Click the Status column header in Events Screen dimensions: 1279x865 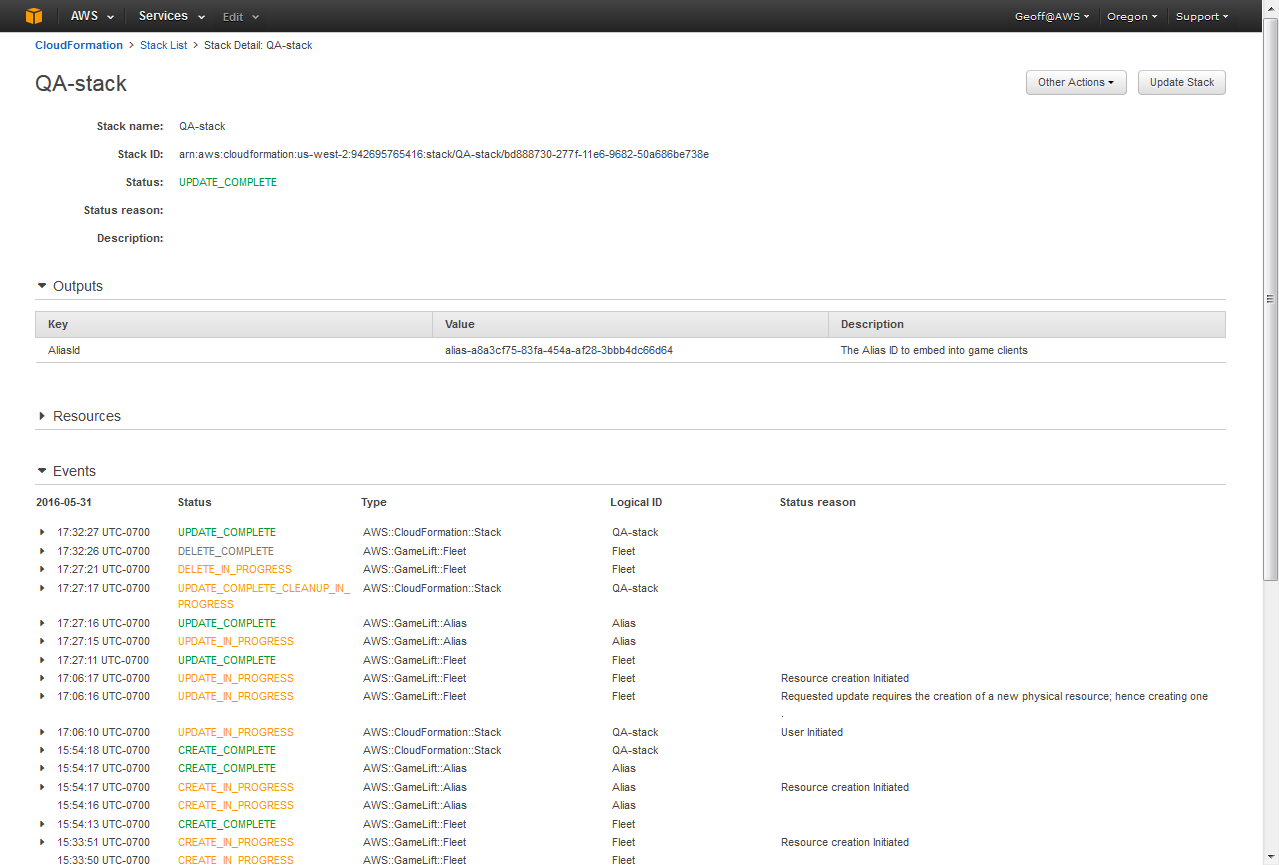click(195, 502)
